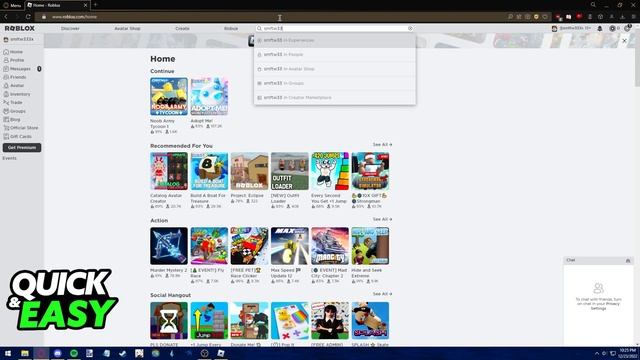Viewport: 640px width, 360px height.
Task: Open the username profile link in the header
Action: click(572, 29)
